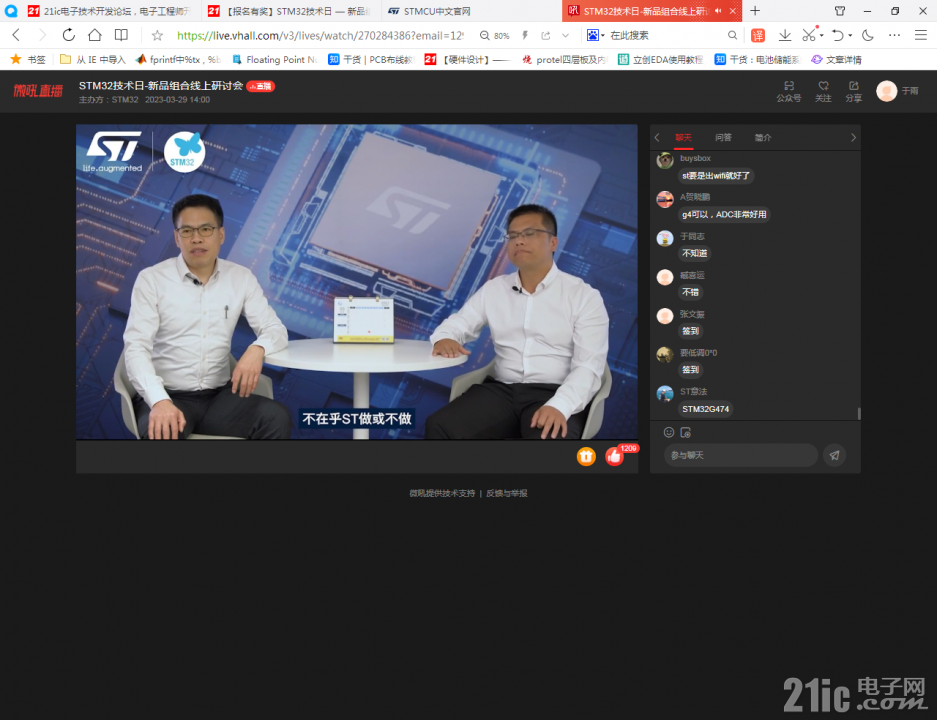The width and height of the screenshot is (937, 720).
Task: Expand the undo history dropdown arrow
Action: point(850,36)
